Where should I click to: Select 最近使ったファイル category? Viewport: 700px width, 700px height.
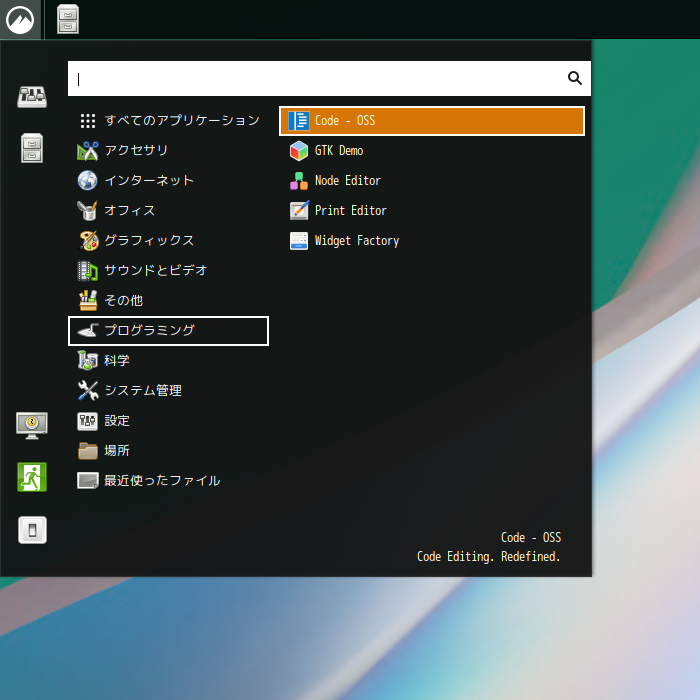(x=168, y=481)
